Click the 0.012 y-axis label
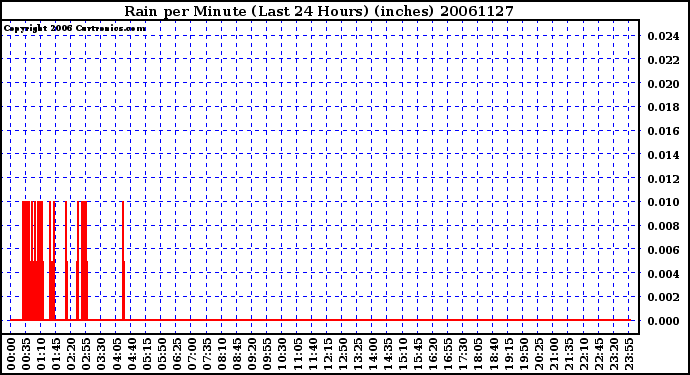Screen dimensions: 690x375 point(663,178)
